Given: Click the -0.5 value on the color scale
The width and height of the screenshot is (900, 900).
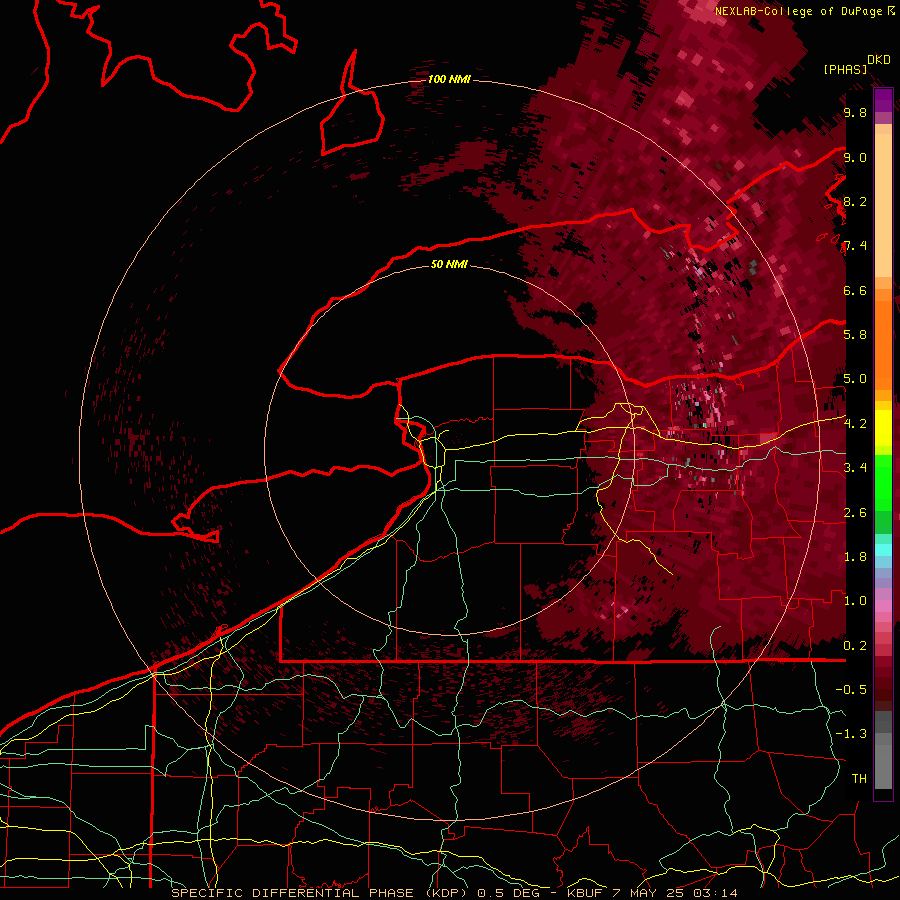Looking at the screenshot, I should [x=851, y=690].
